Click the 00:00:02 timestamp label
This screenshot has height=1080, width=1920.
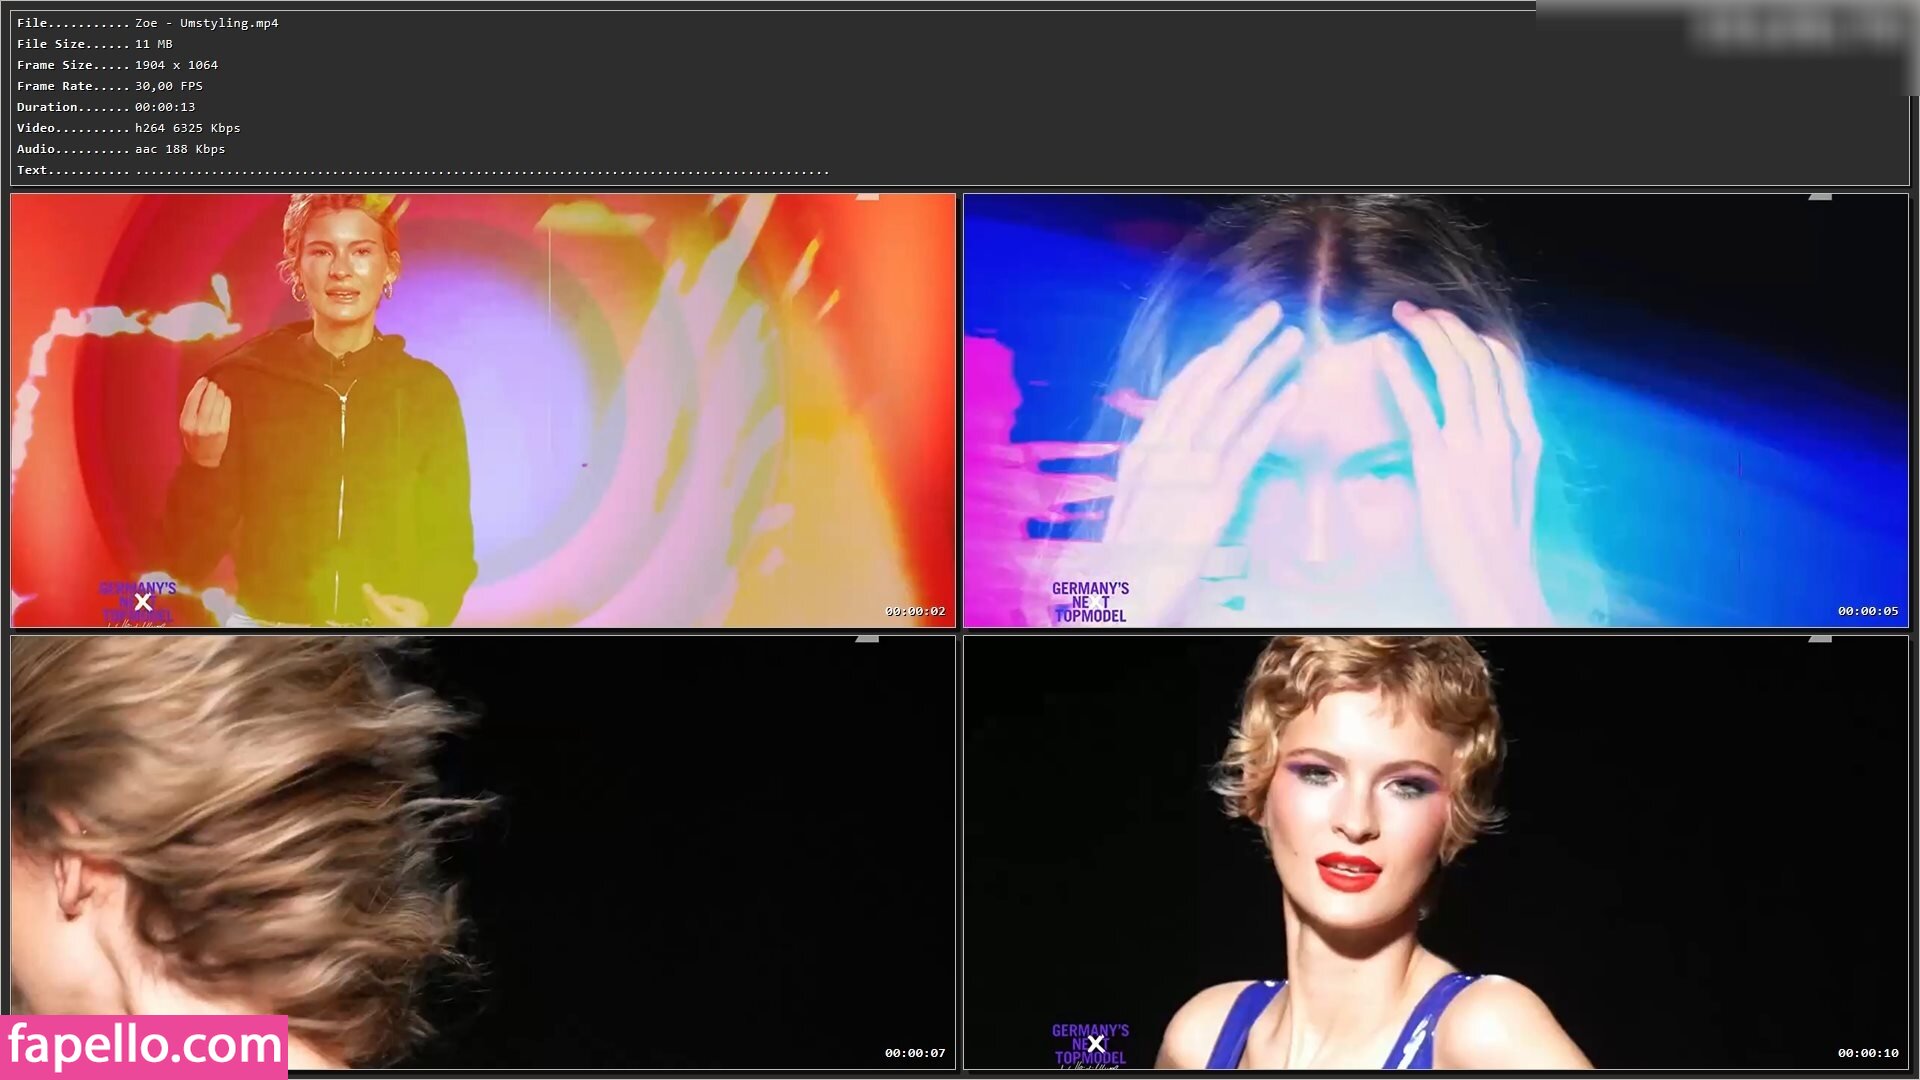coord(914,611)
